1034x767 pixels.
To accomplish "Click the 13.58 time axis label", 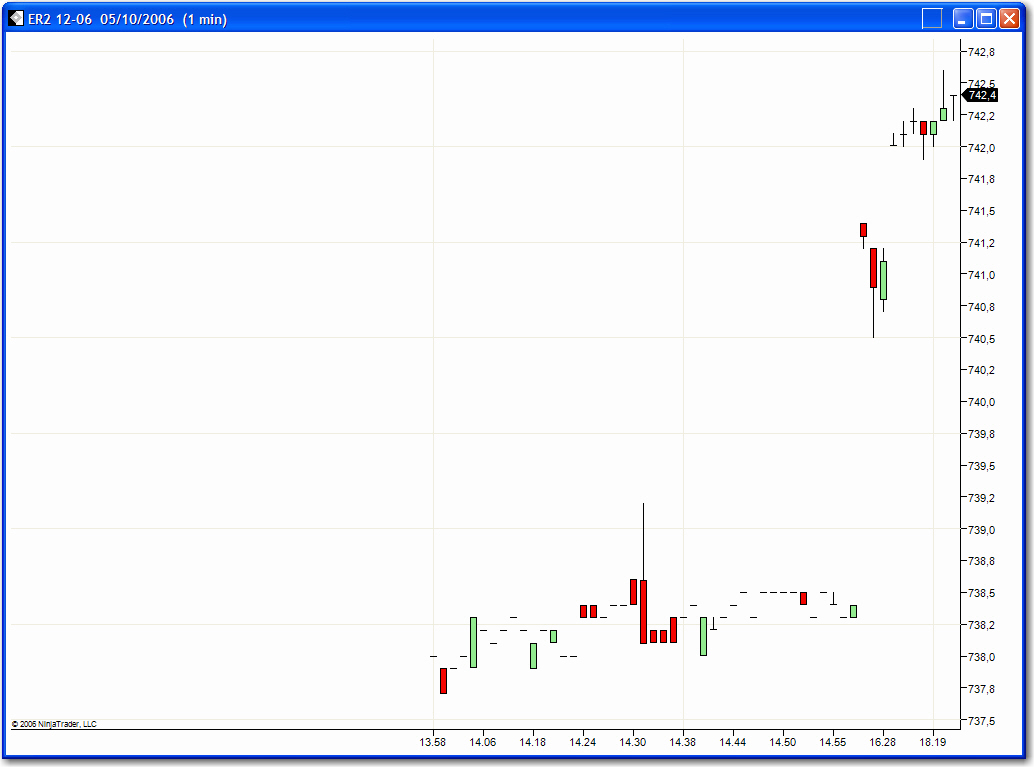I will coord(433,743).
